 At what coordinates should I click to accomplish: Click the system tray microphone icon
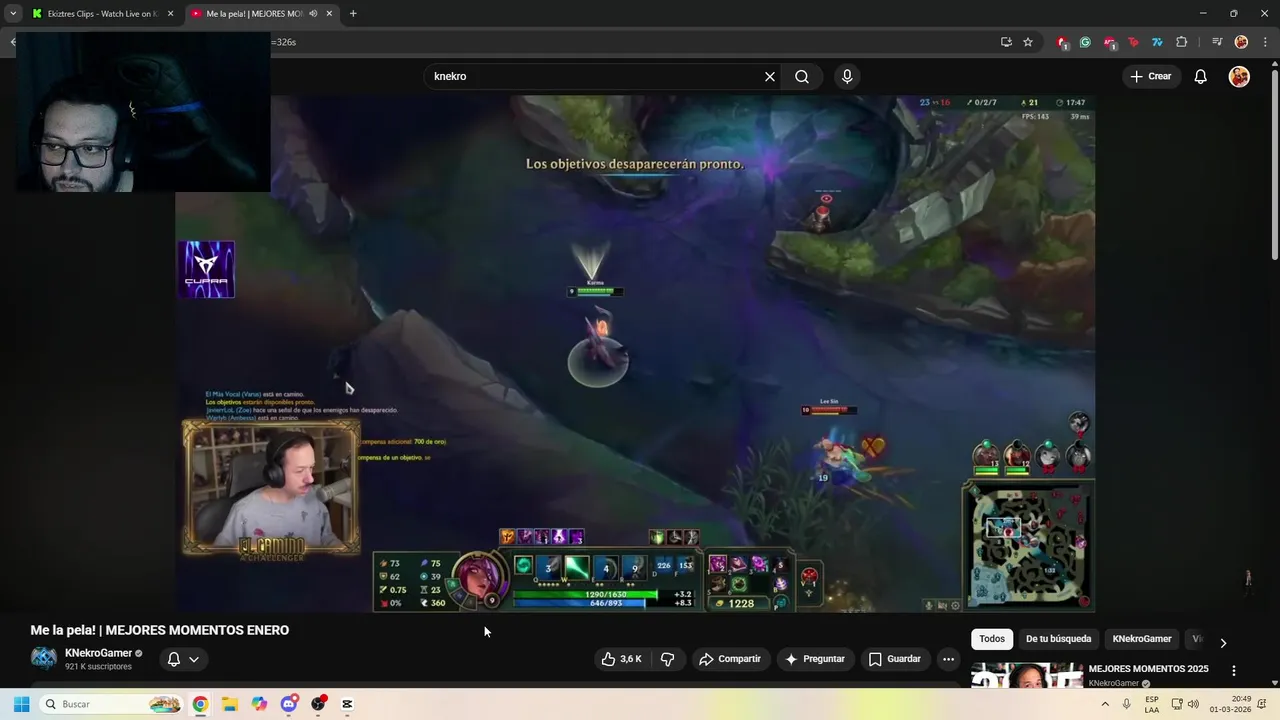point(1127,704)
